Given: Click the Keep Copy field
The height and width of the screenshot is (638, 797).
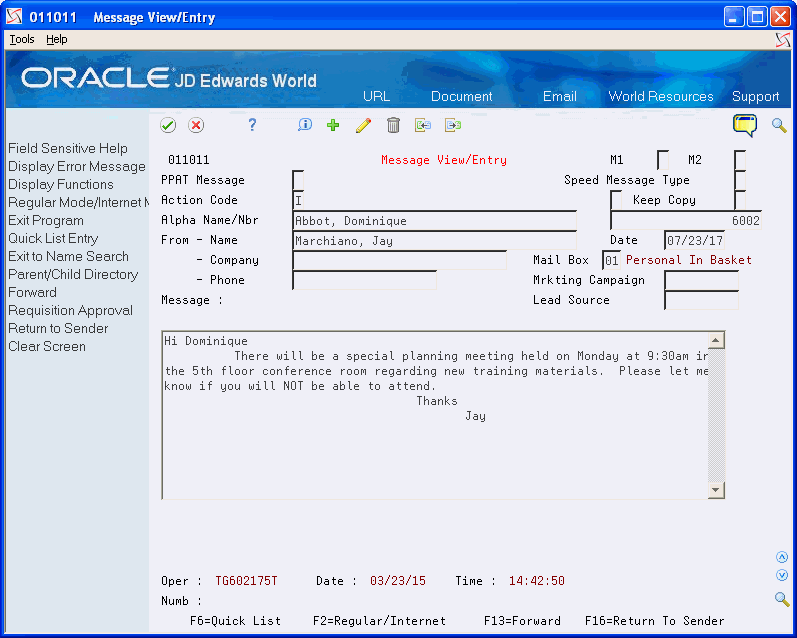Looking at the screenshot, I should [x=740, y=200].
